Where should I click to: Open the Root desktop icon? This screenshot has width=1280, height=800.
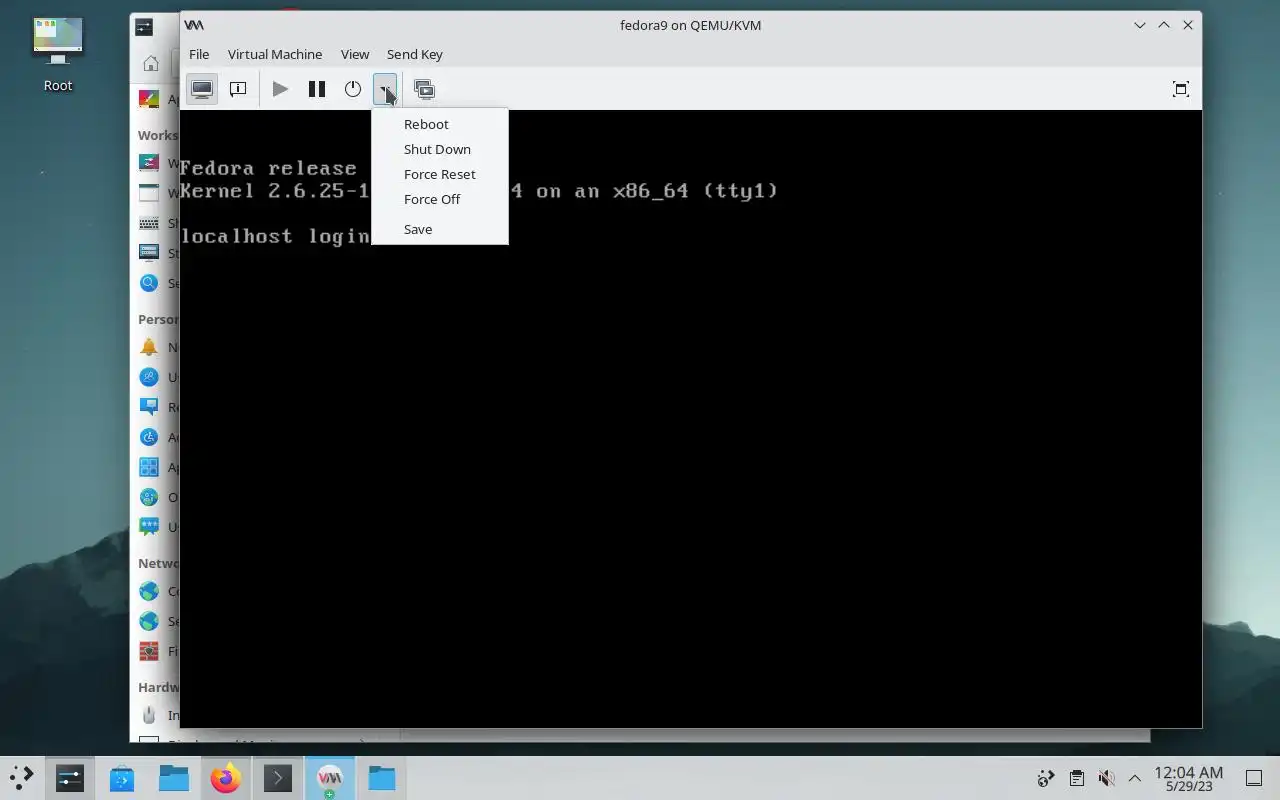[58, 54]
